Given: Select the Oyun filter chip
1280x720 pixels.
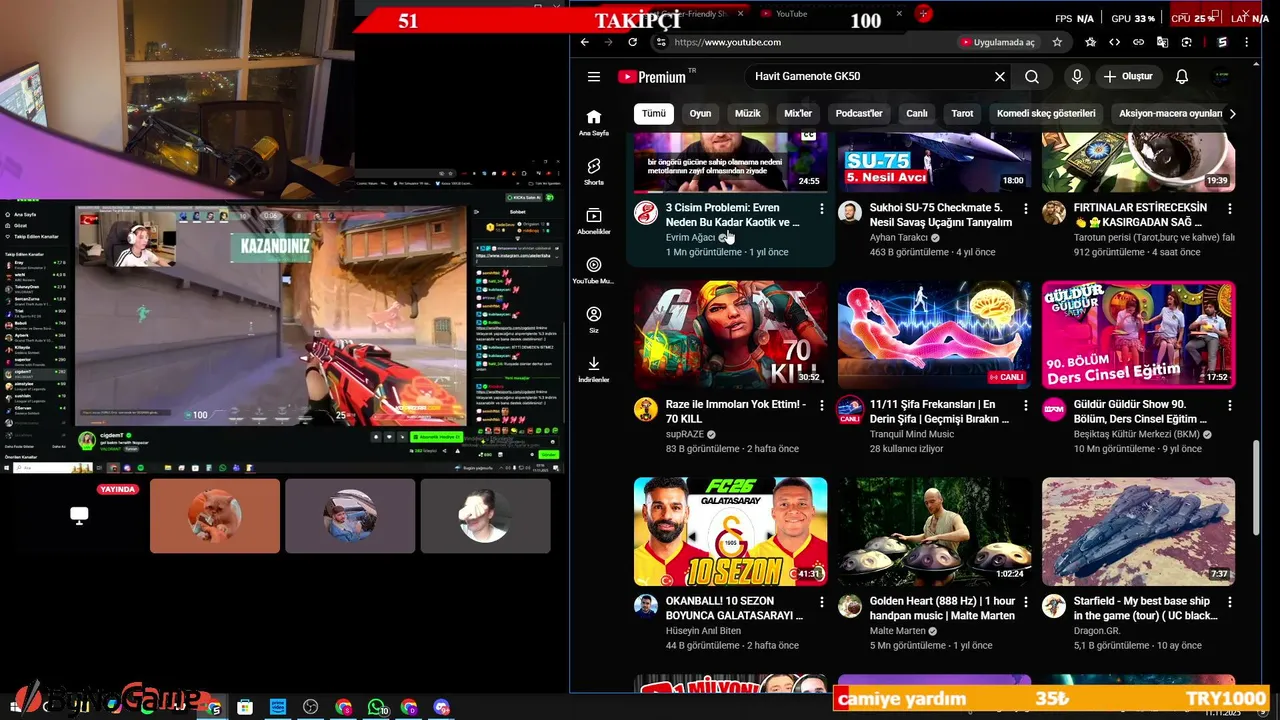Looking at the screenshot, I should point(700,114).
